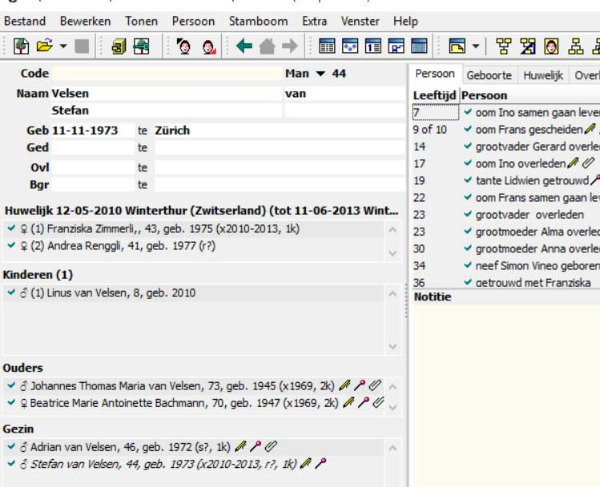
Task: Click the home icon in the toolbar
Action: point(267,46)
